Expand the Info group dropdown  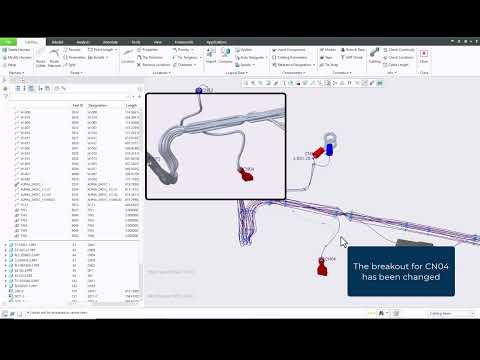(x=392, y=73)
